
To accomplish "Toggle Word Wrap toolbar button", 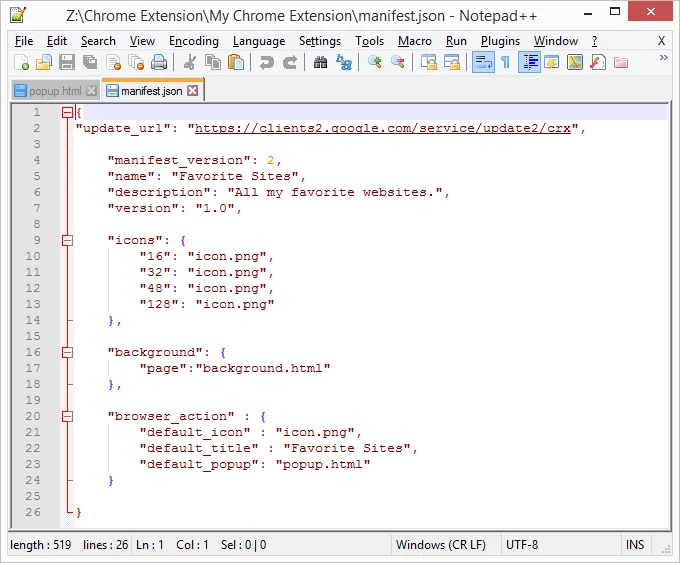I will click(483, 62).
